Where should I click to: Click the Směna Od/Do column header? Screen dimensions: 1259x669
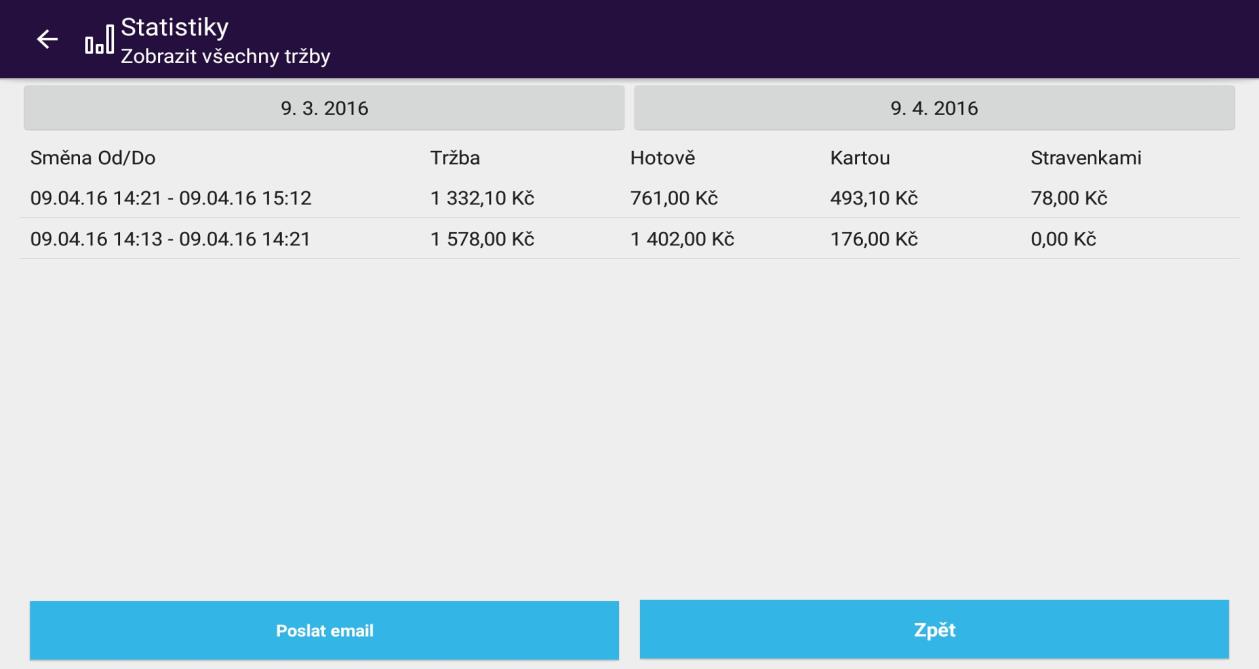93,158
